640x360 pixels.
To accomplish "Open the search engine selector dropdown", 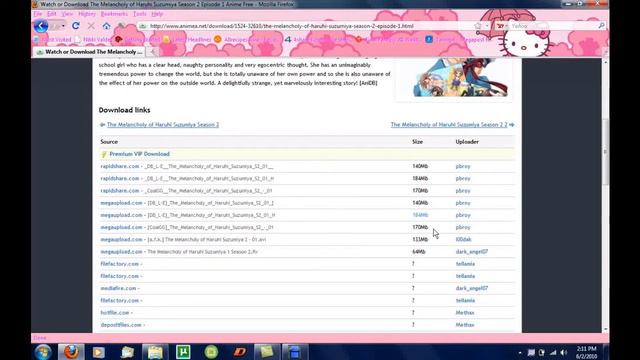I will click(x=507, y=26).
